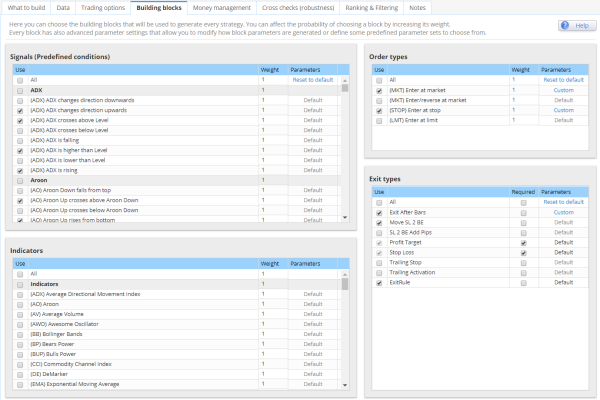Enable ADX changes direction downwards signal
Viewport: 600px width, 400px height.
point(20,101)
